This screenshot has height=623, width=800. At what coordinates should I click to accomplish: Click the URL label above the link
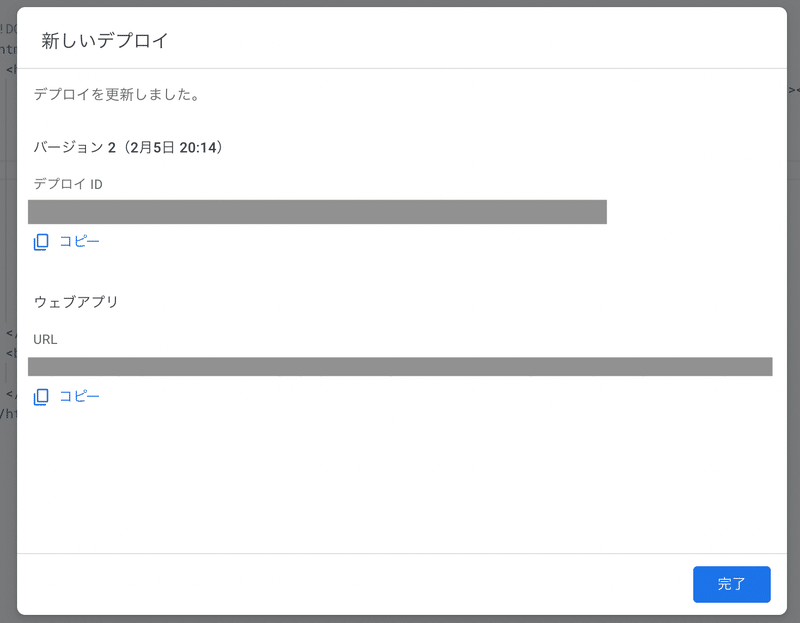tap(46, 340)
